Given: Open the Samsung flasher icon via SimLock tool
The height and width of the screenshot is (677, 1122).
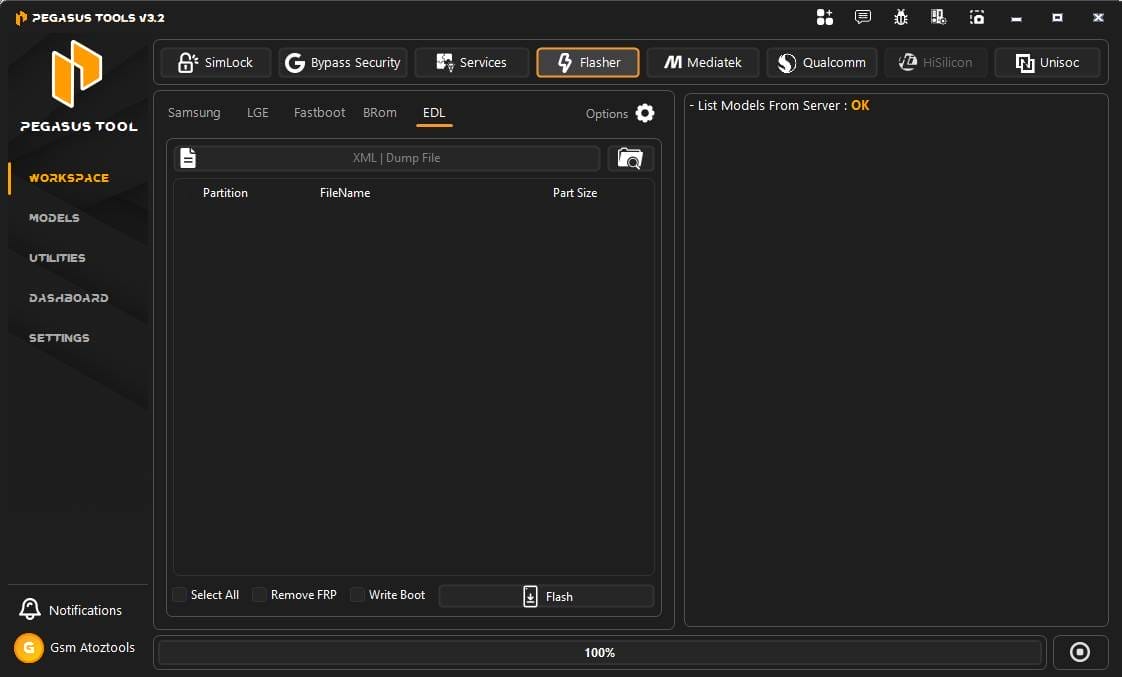Looking at the screenshot, I should click(215, 62).
